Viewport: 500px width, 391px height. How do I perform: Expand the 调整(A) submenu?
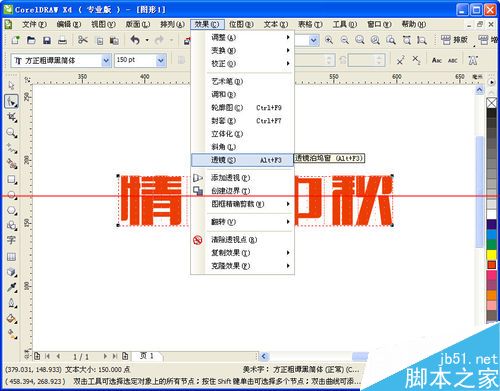click(x=242, y=38)
